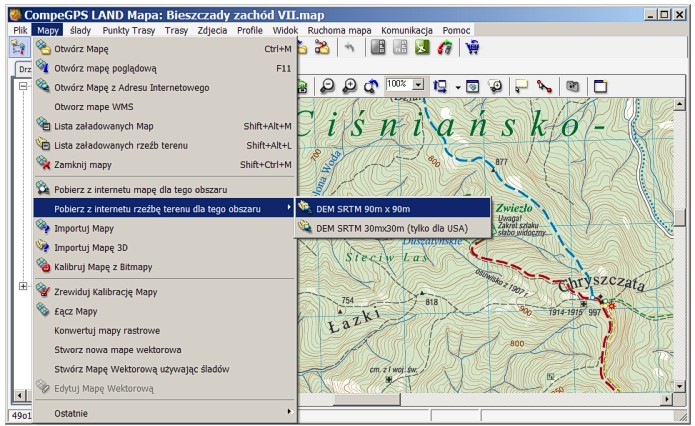Click the map's horizontal scrollbar right arrow
Screen dimensions: 695x426
pos(667,399)
